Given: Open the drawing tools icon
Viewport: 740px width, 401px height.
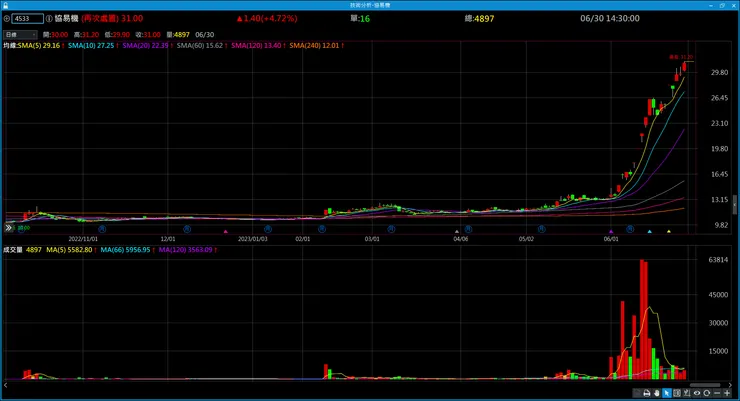Looking at the screenshot, I should (687, 393).
